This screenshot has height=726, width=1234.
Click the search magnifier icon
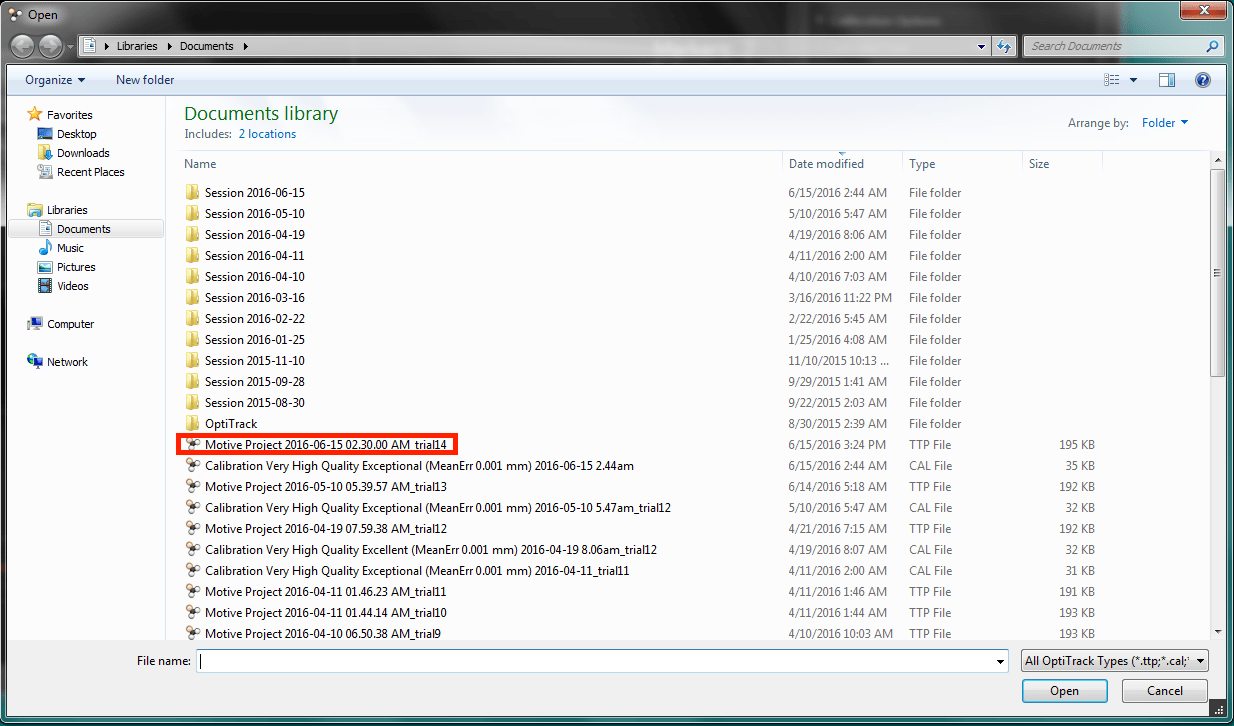click(x=1212, y=46)
